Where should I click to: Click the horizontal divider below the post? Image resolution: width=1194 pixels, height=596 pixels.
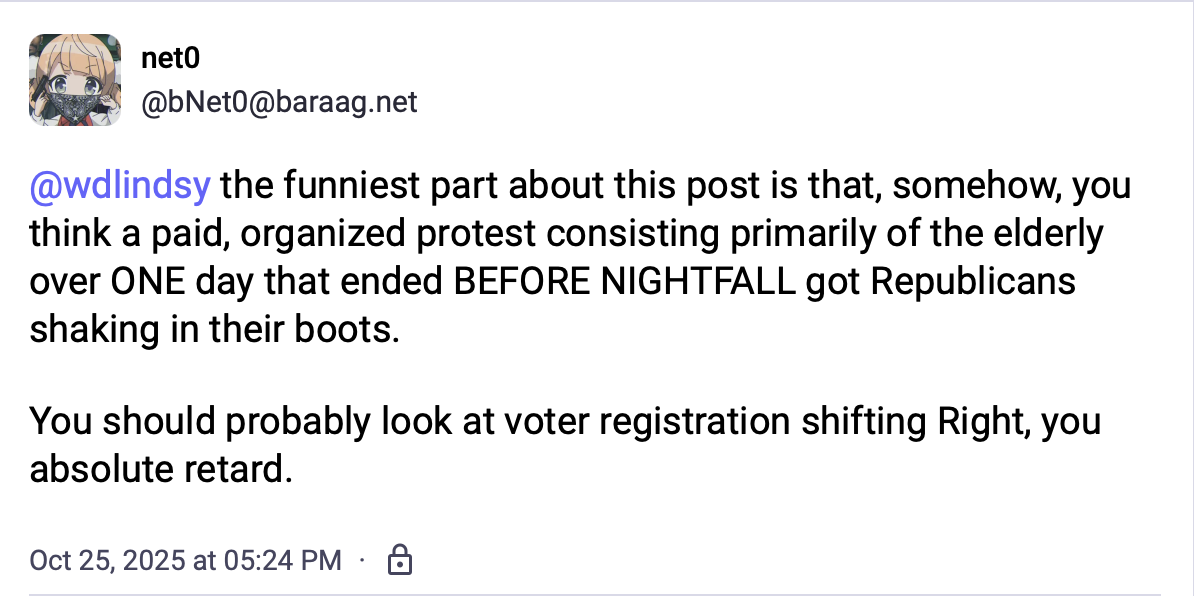coord(595,594)
